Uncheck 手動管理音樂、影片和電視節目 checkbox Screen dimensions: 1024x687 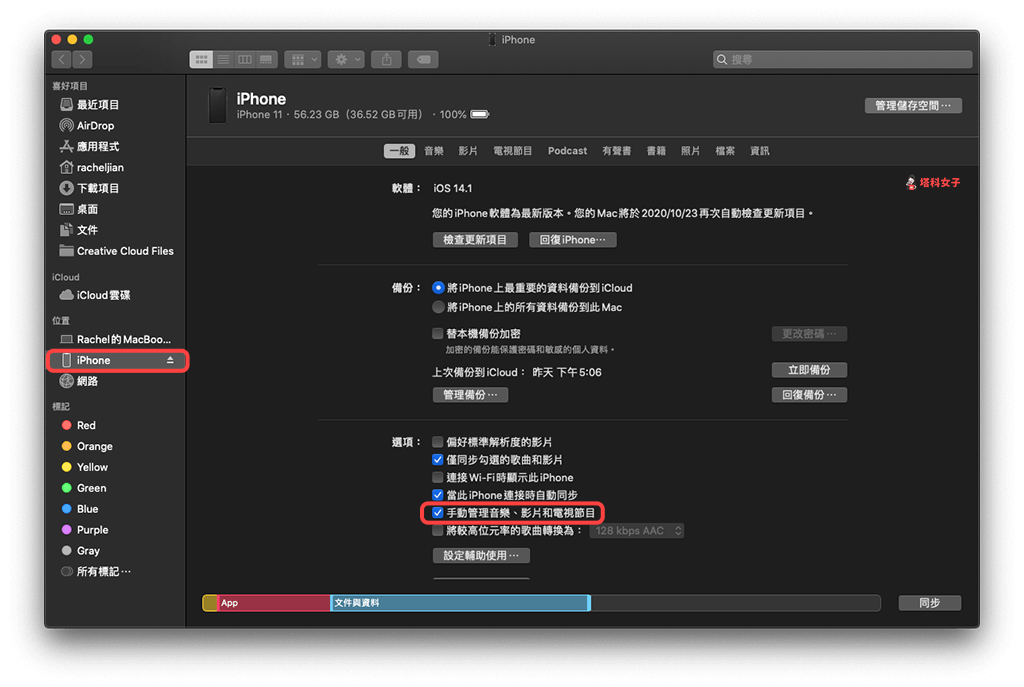tap(437, 513)
